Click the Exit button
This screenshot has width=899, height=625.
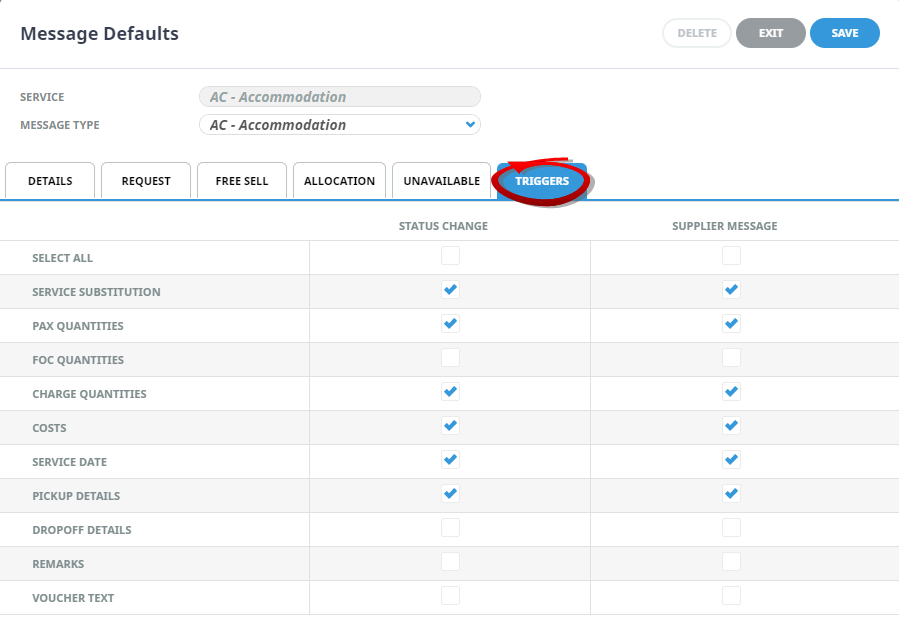click(770, 33)
